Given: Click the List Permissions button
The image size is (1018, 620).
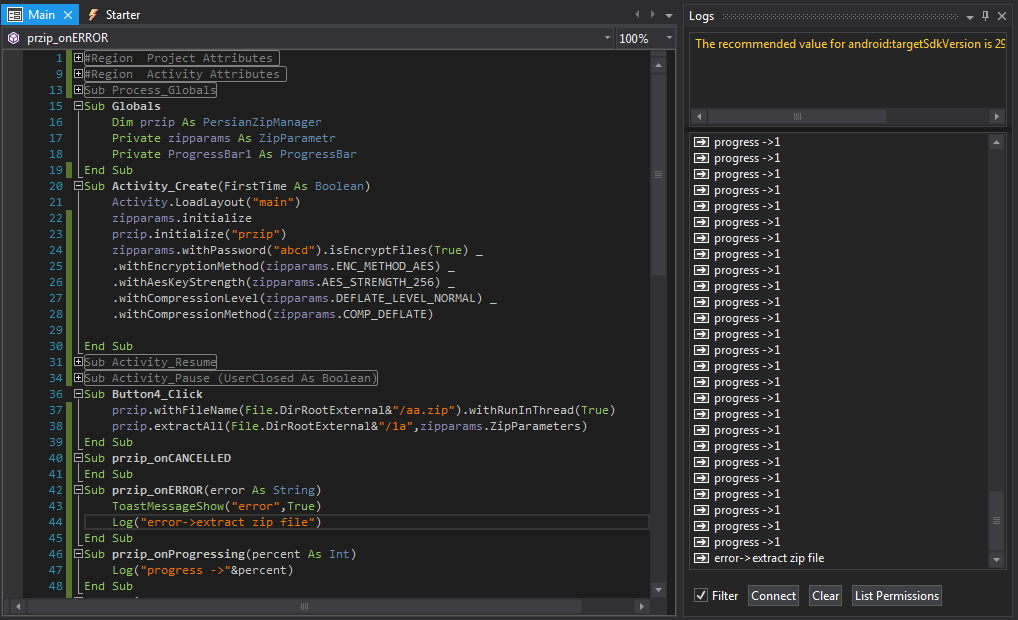Looking at the screenshot, I should click(896, 596).
